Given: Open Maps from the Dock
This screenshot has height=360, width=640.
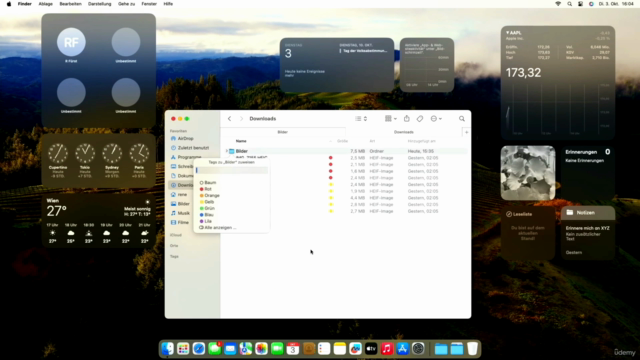Looking at the screenshot, I should coord(246,349).
